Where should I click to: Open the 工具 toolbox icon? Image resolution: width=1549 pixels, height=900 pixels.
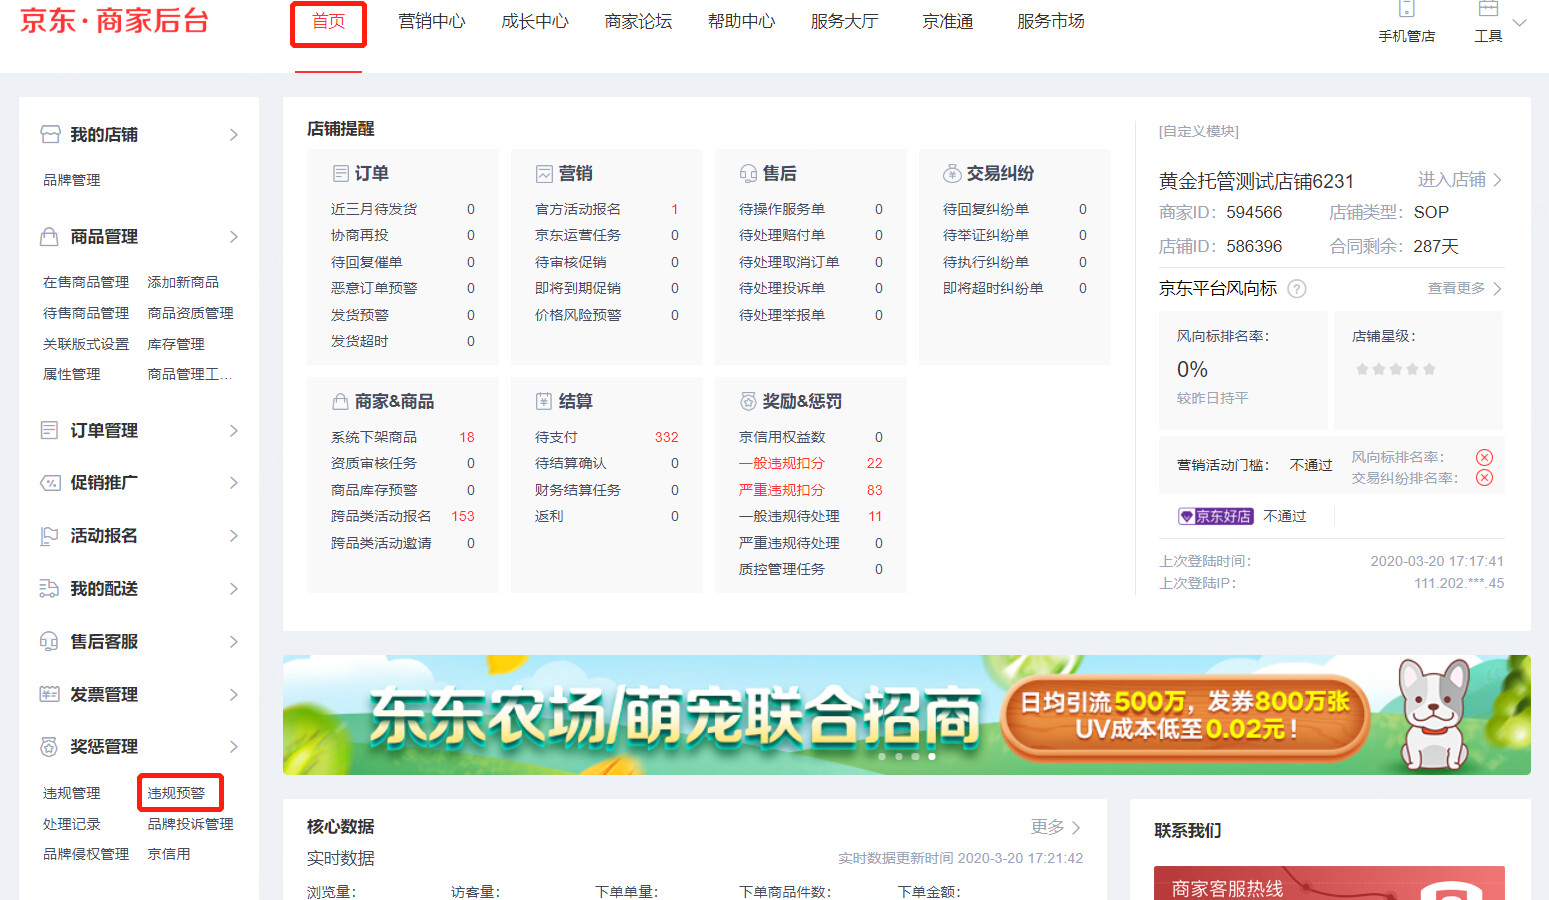point(1488,10)
